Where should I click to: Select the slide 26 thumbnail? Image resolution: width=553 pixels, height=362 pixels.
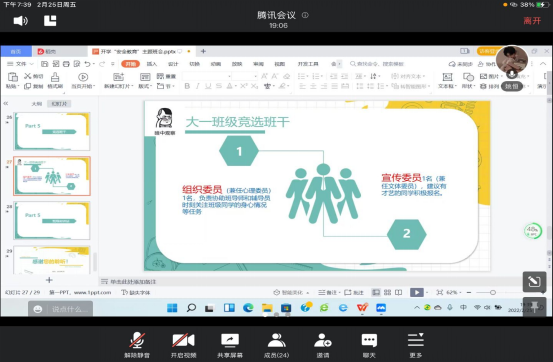[51, 131]
